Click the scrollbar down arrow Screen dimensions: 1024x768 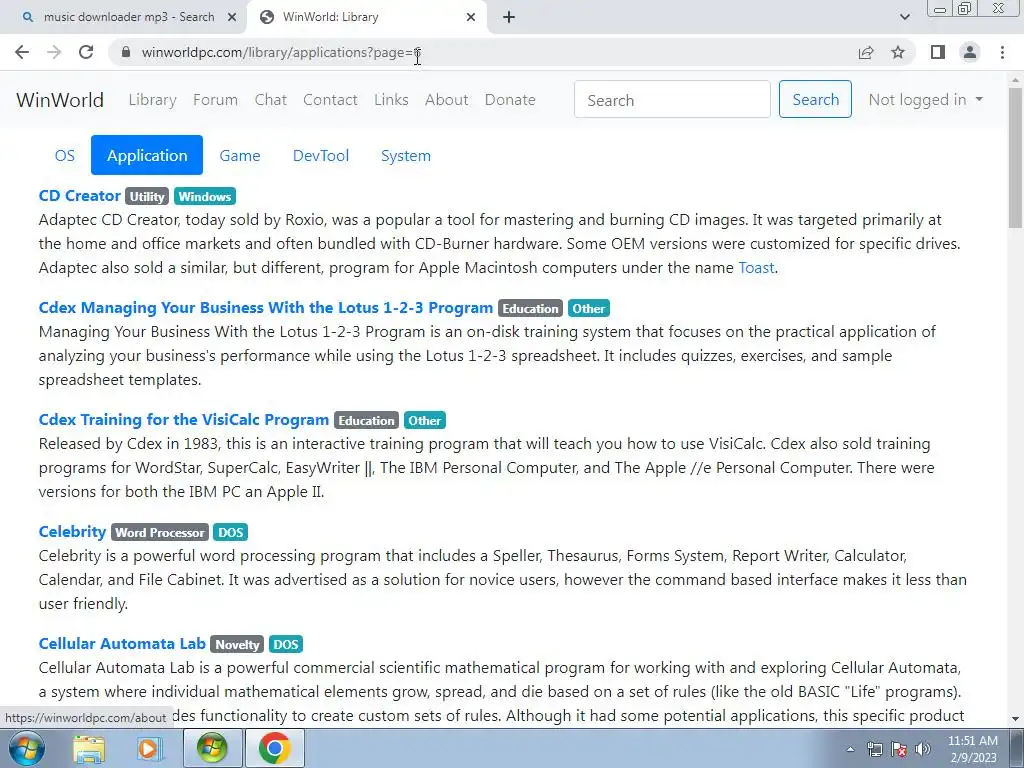1016,720
